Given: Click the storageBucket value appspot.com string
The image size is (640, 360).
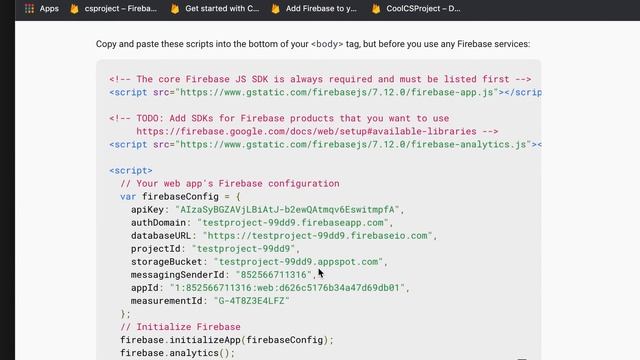Looking at the screenshot, I should (x=298, y=262).
